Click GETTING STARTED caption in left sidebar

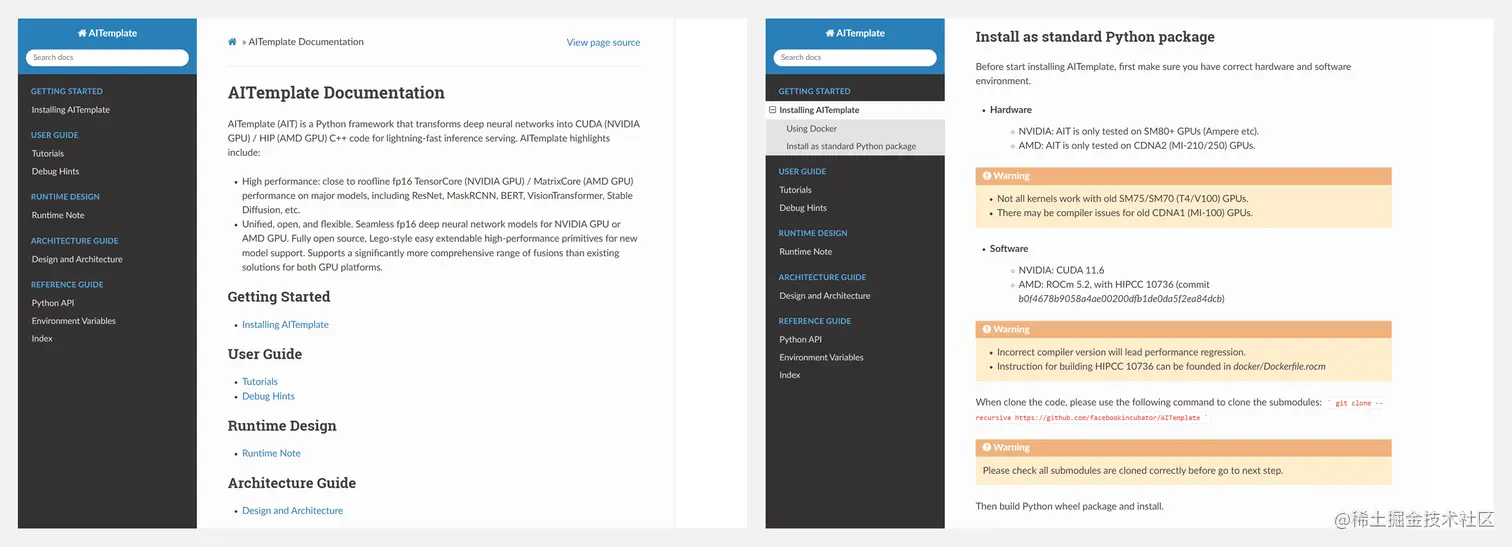tap(67, 91)
